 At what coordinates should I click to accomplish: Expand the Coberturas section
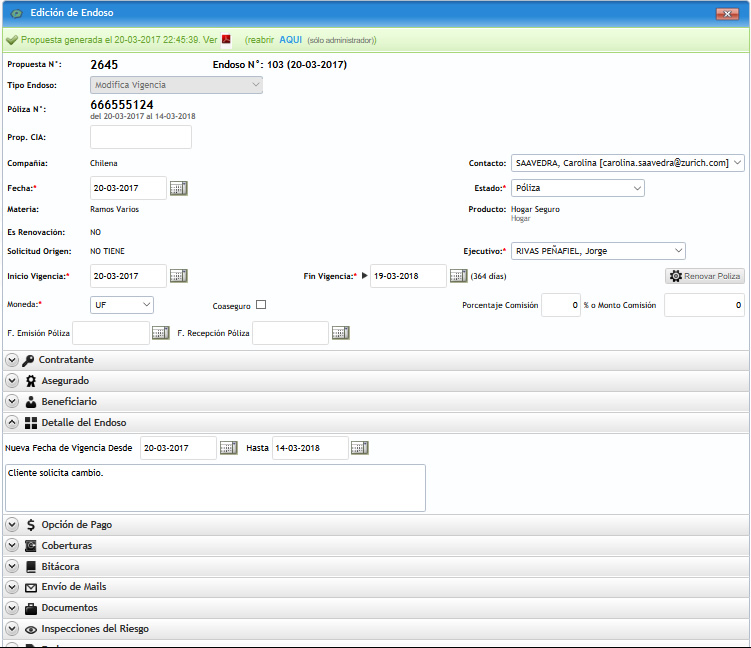coord(12,546)
